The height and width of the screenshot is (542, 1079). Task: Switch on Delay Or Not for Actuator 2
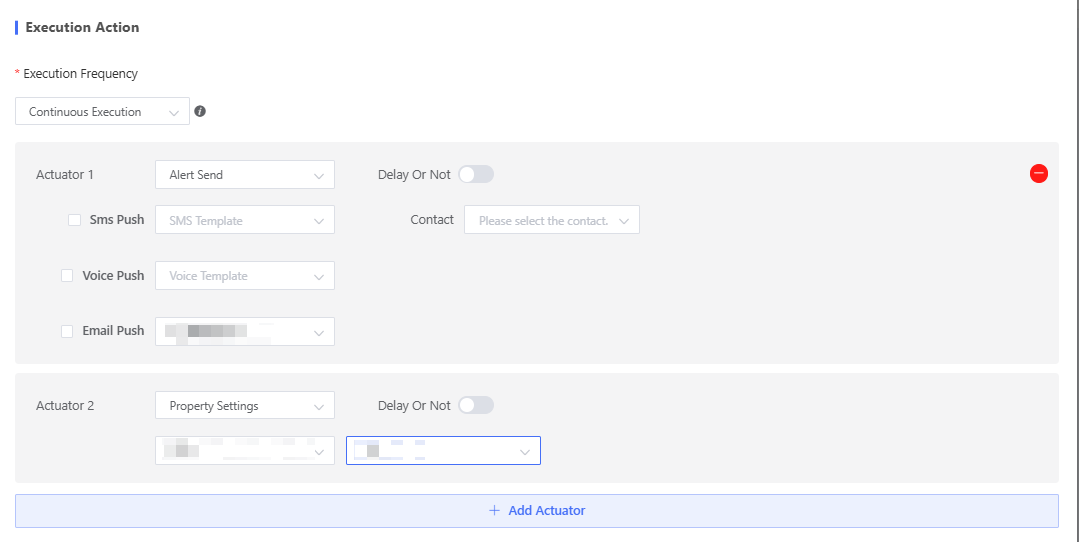point(476,406)
